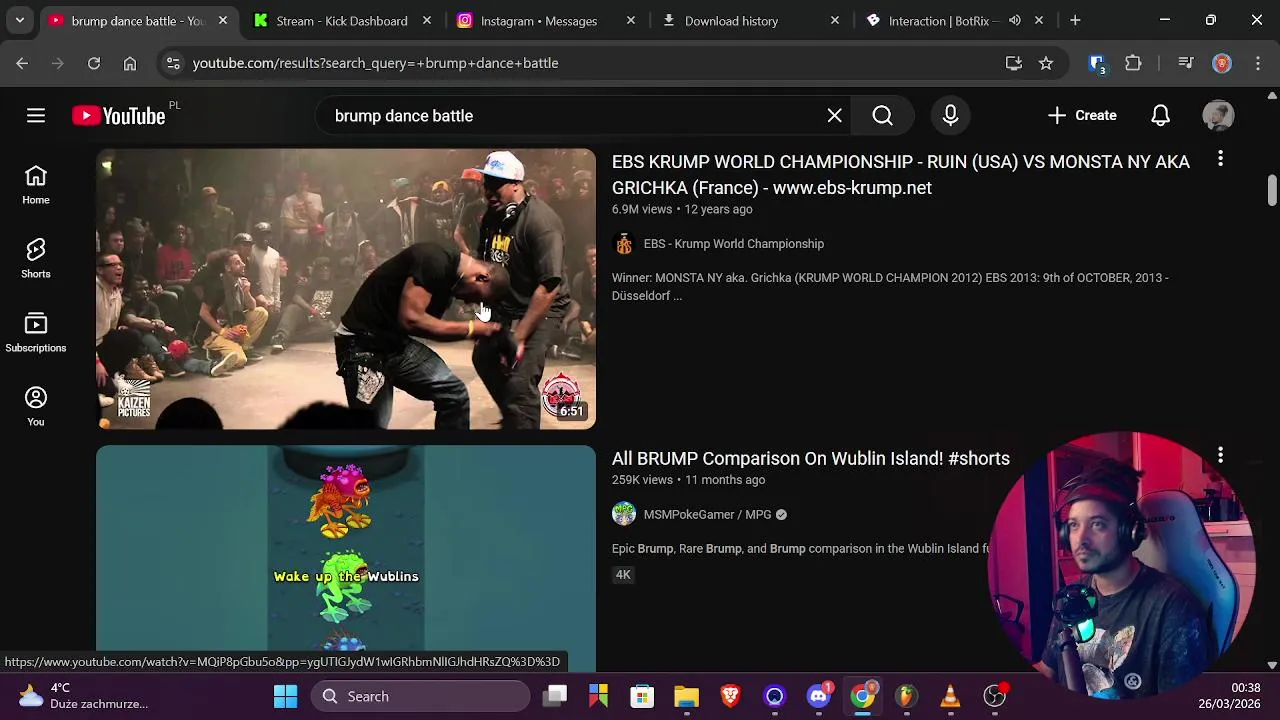The width and height of the screenshot is (1280, 720).
Task: Click the page vertical scrollbar thumb
Action: (x=1272, y=190)
